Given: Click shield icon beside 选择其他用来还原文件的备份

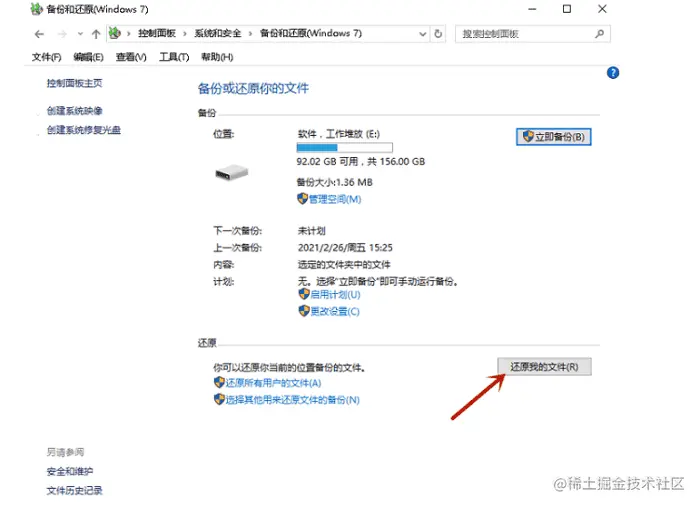Looking at the screenshot, I should (219, 399).
